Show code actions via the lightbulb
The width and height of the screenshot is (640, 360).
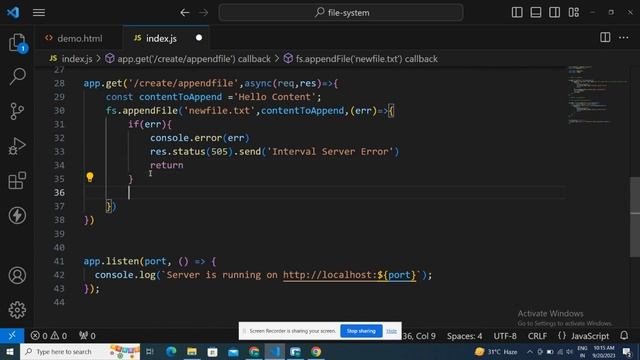coord(90,177)
